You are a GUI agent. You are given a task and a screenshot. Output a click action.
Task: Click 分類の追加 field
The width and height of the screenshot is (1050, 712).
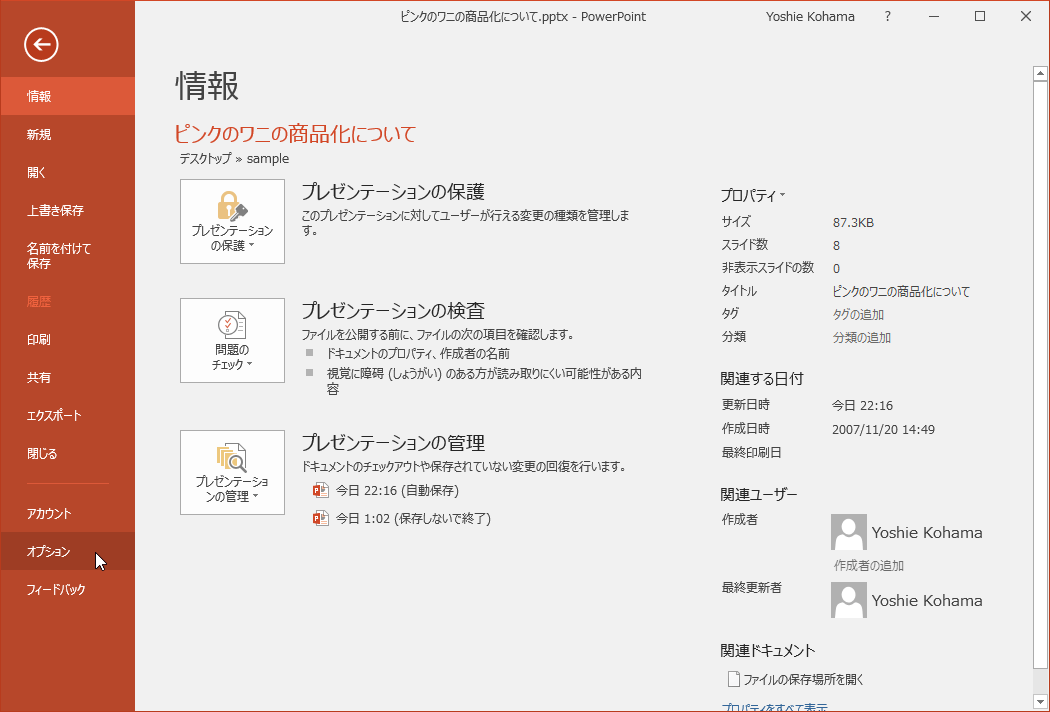click(862, 338)
